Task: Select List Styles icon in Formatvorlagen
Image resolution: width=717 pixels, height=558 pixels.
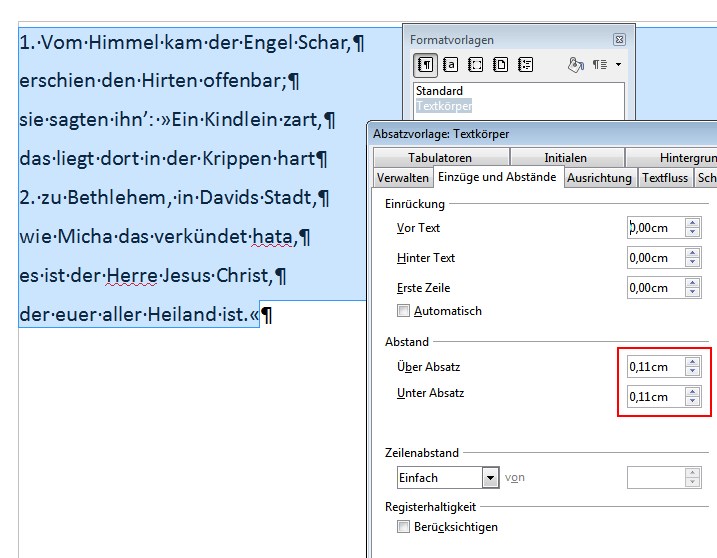Action: coord(525,64)
